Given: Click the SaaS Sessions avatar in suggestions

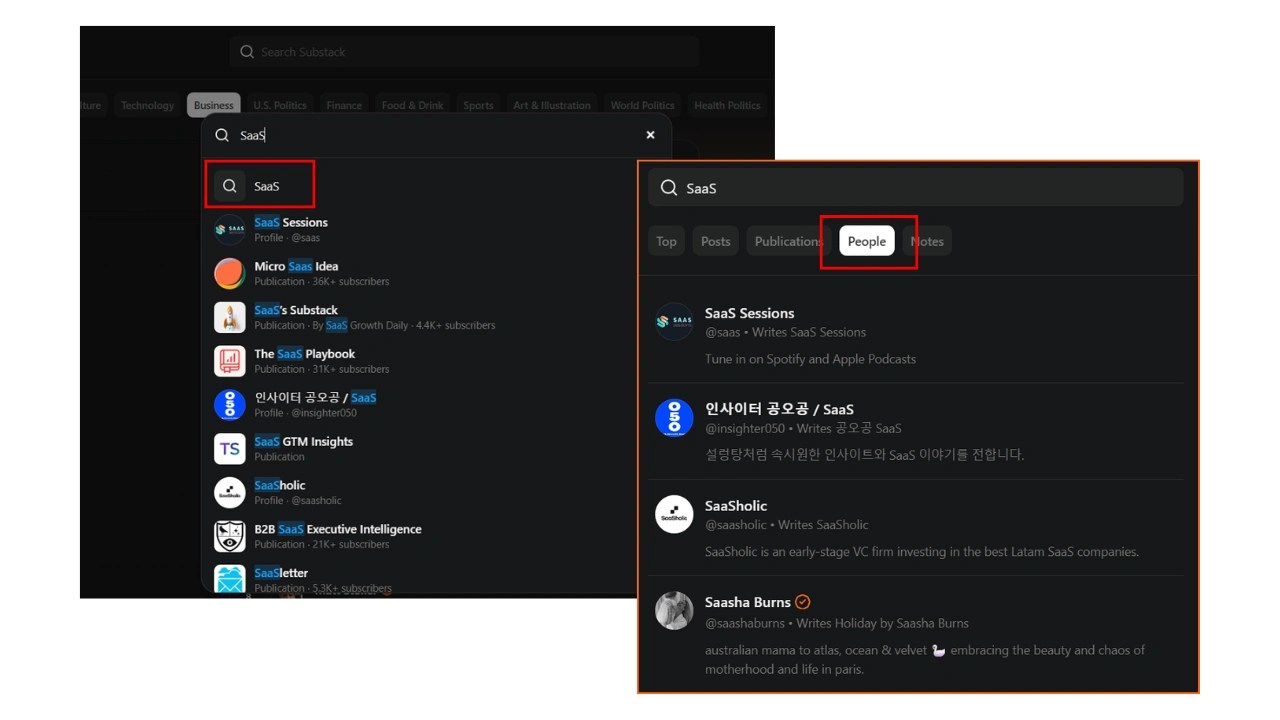Looking at the screenshot, I should pyautogui.click(x=230, y=230).
